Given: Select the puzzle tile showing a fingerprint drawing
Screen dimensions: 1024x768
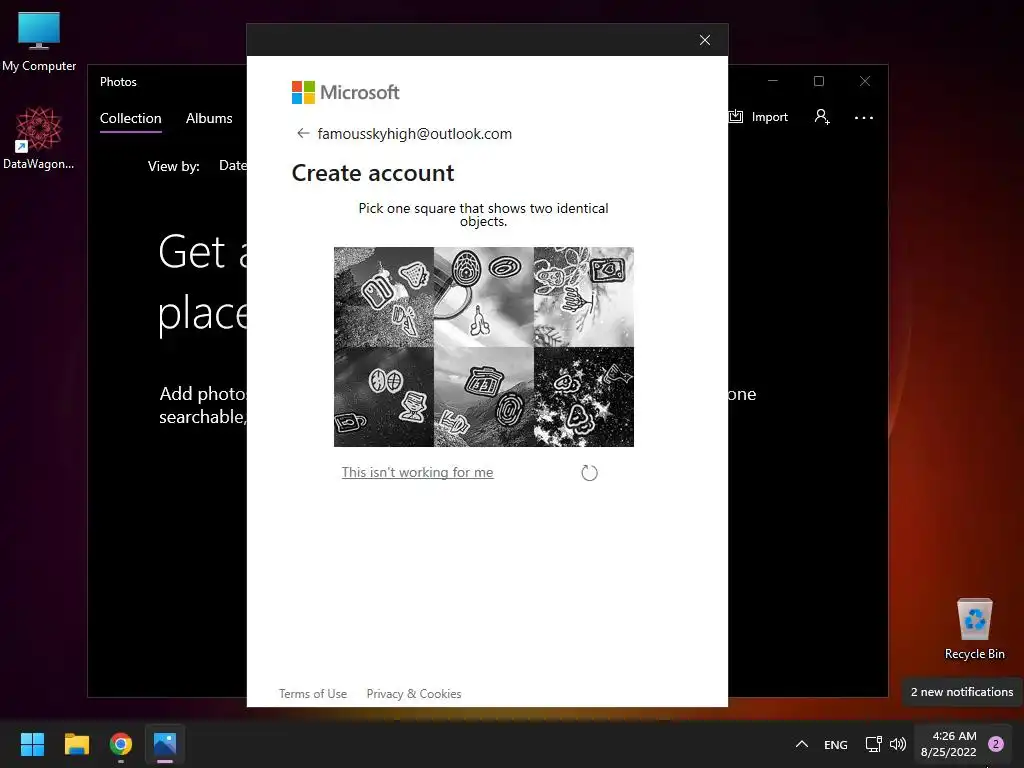Looking at the screenshot, I should click(484, 397).
